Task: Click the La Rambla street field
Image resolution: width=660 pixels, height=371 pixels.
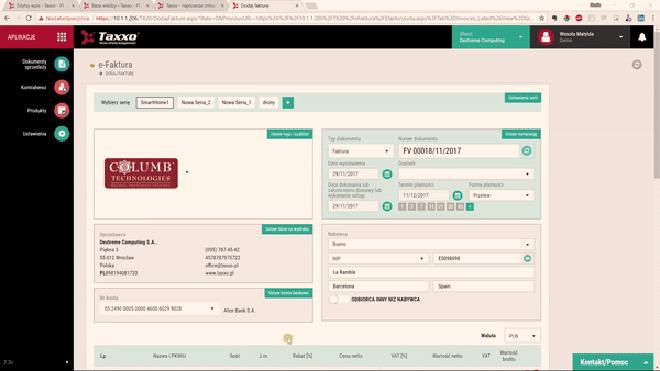Action: coord(431,272)
